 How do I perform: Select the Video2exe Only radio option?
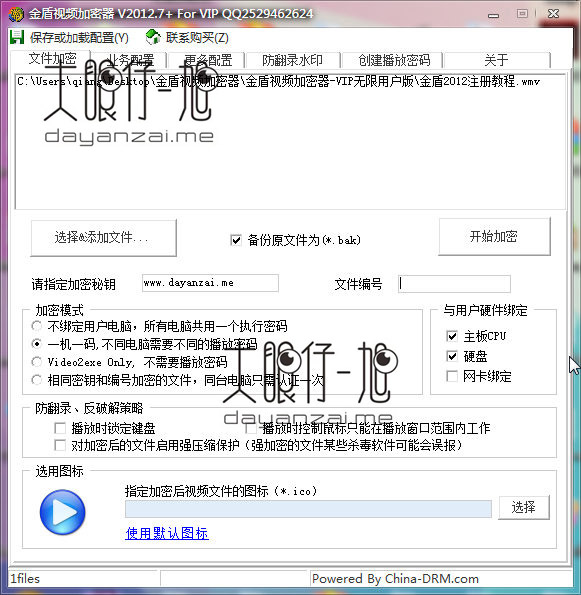pyautogui.click(x=36, y=362)
